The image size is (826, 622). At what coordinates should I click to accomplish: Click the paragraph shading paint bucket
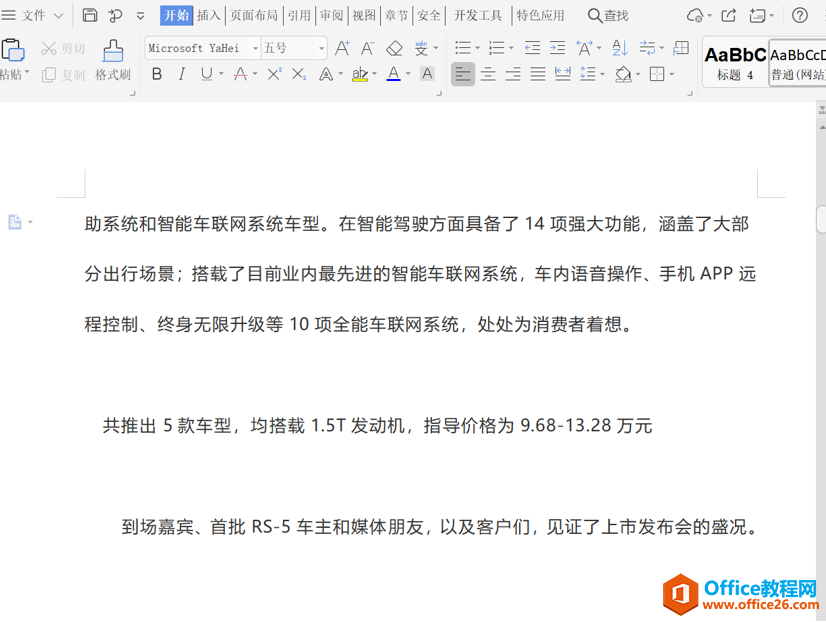[623, 74]
